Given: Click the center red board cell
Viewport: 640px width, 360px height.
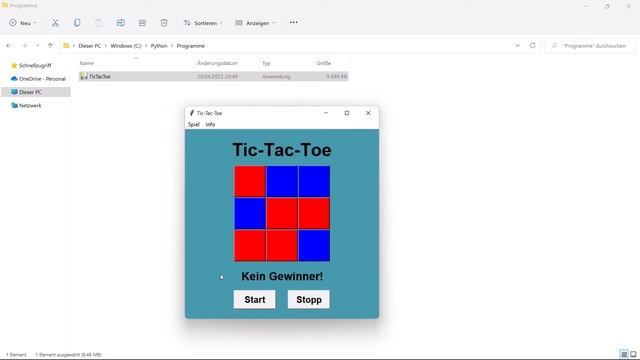Looking at the screenshot, I should pos(282,213).
